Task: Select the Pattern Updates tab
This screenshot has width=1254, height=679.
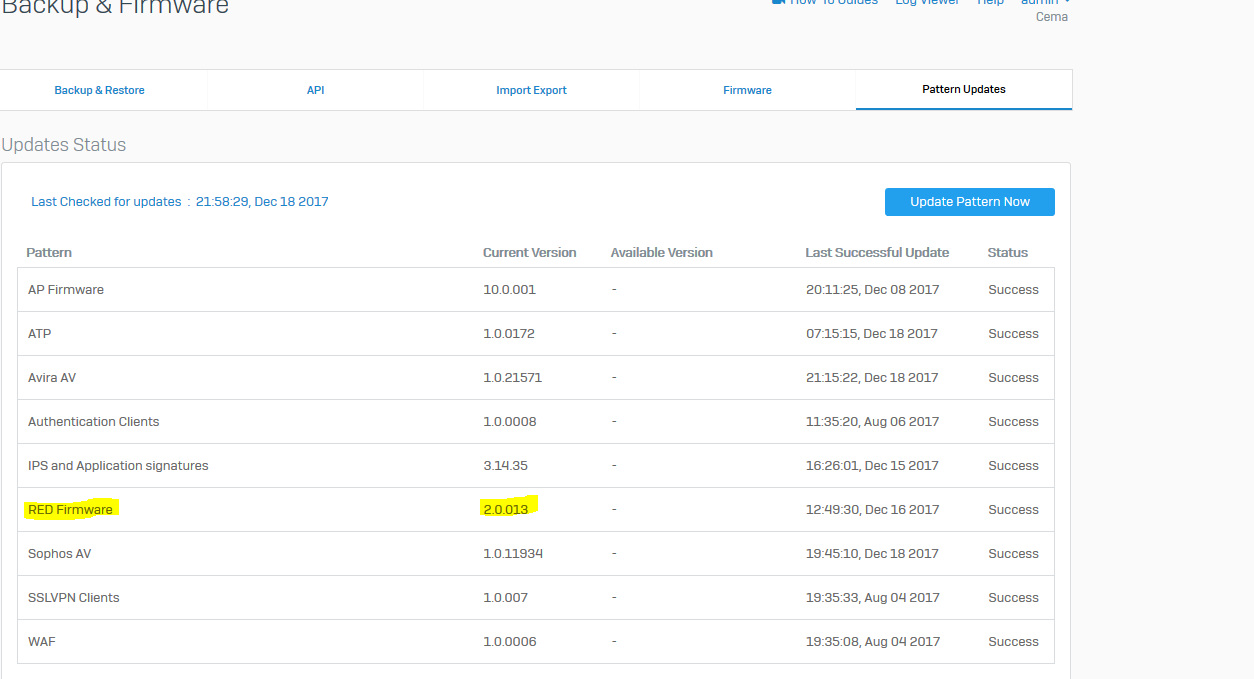Action: (x=964, y=89)
